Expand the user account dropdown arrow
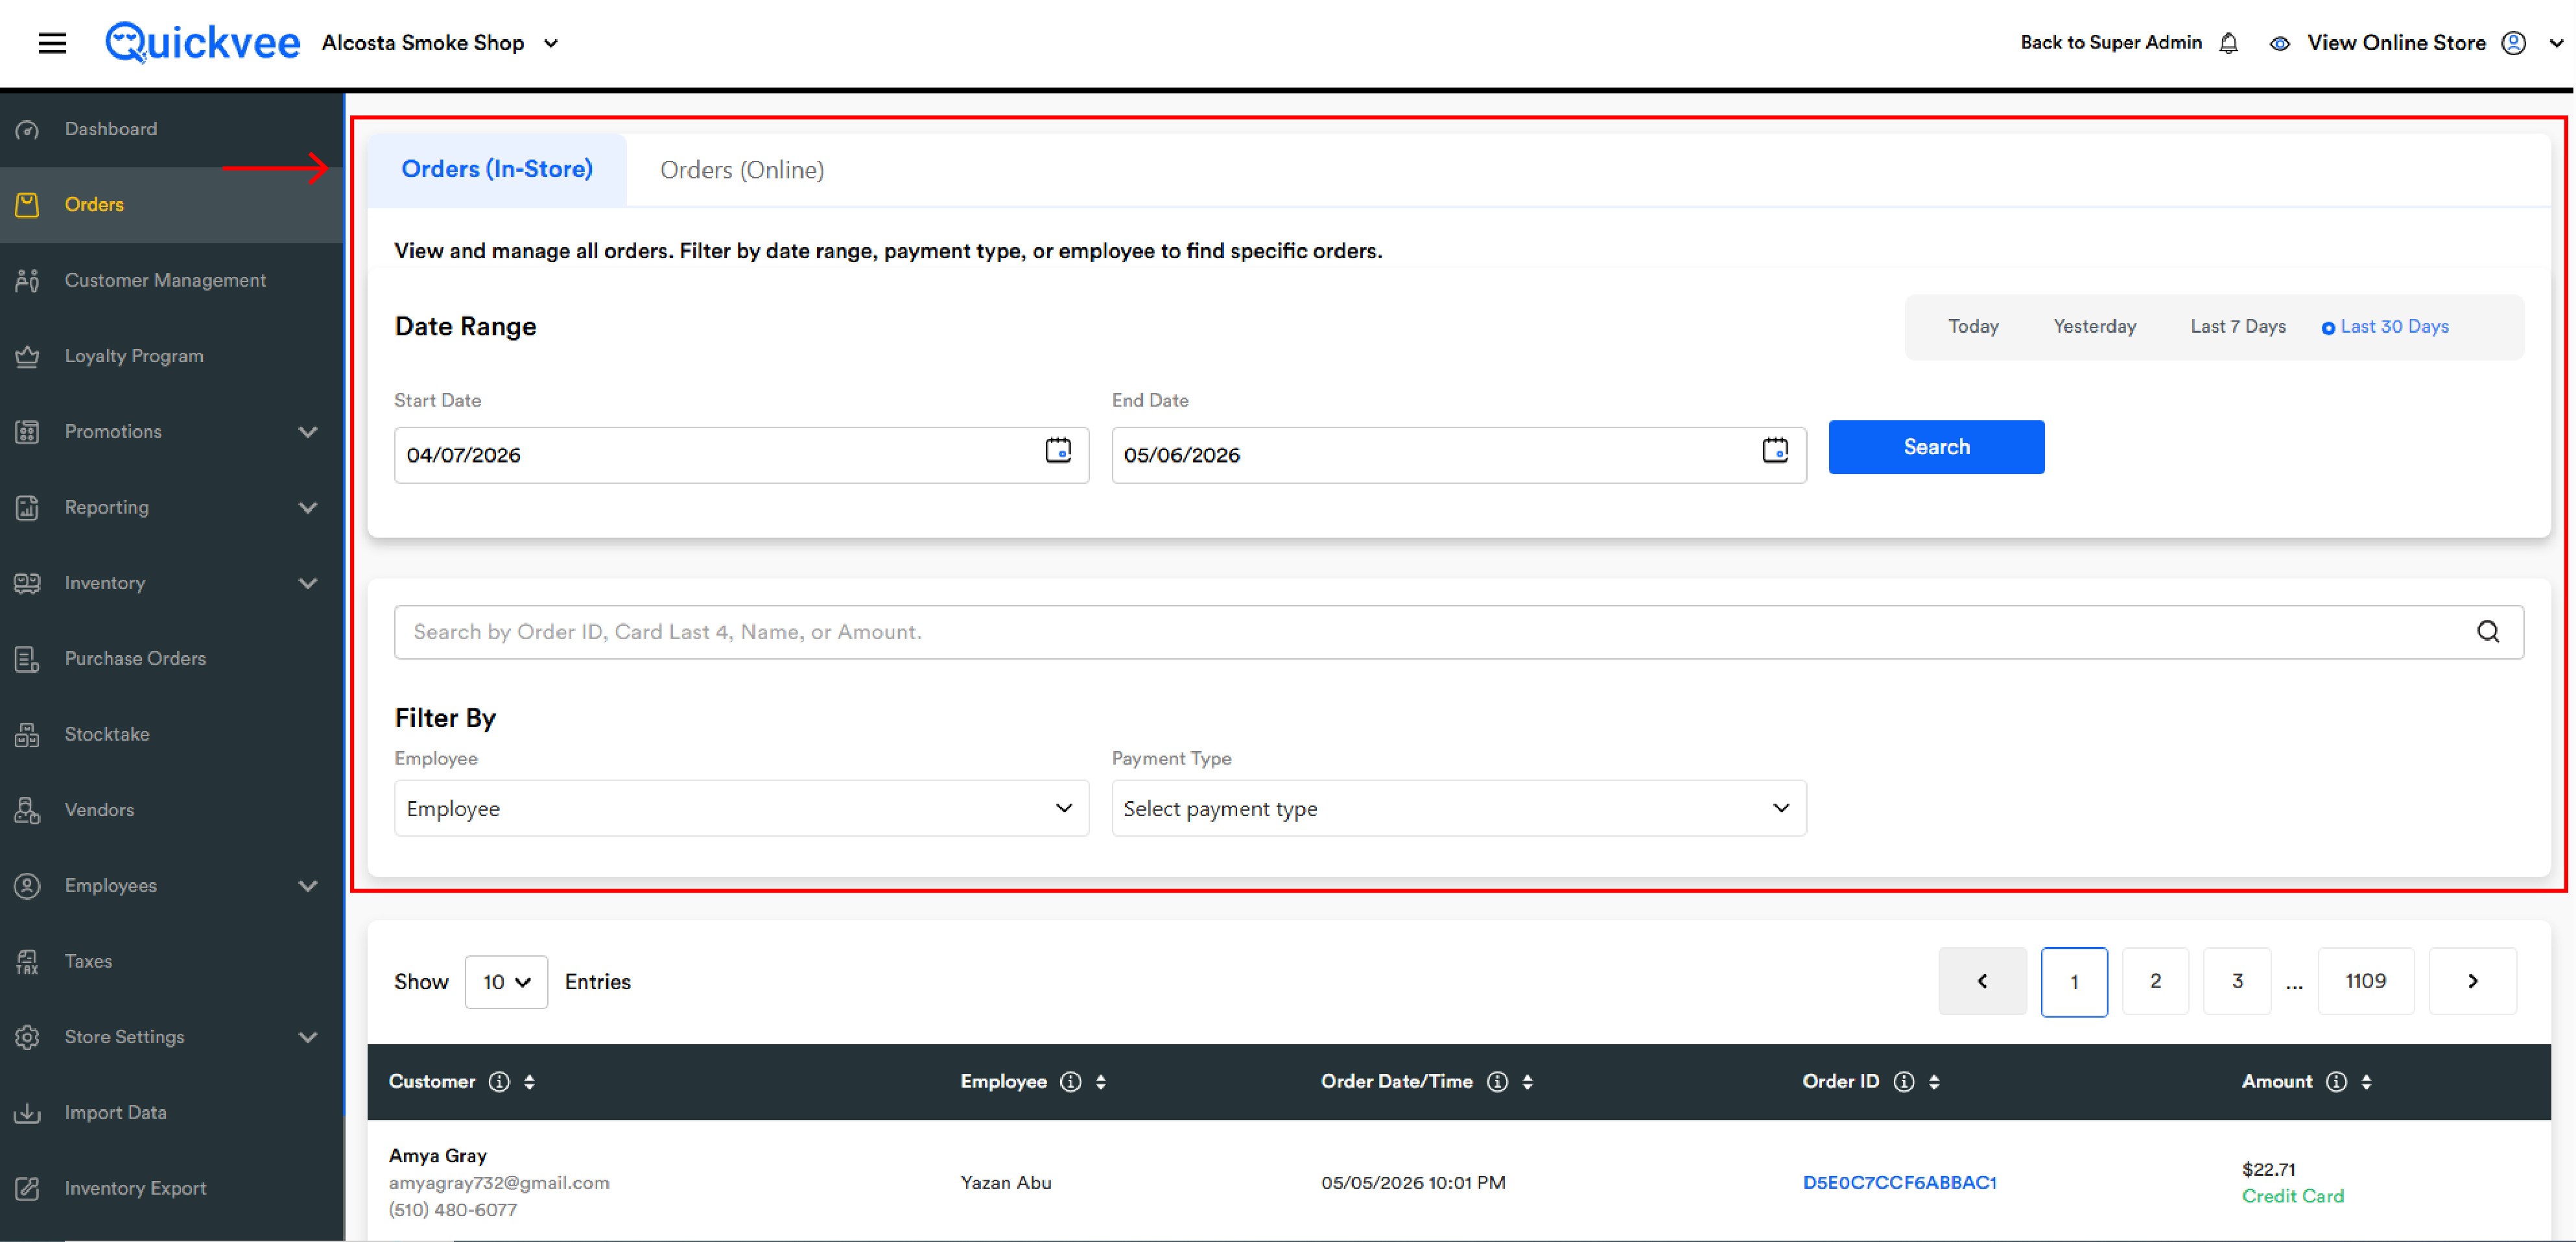2576x1242 pixels. 2556,43
